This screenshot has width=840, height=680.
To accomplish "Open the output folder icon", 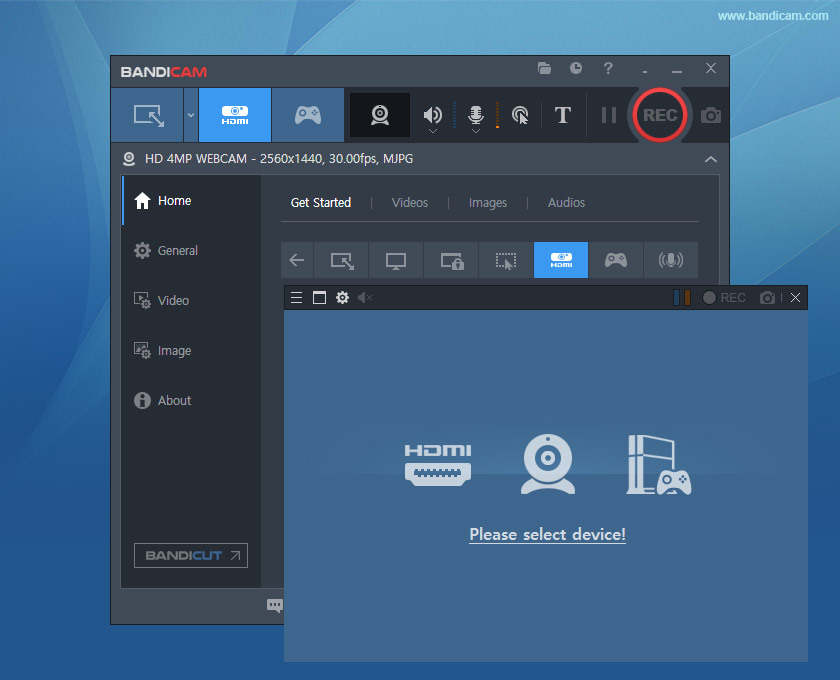I will [x=544, y=69].
